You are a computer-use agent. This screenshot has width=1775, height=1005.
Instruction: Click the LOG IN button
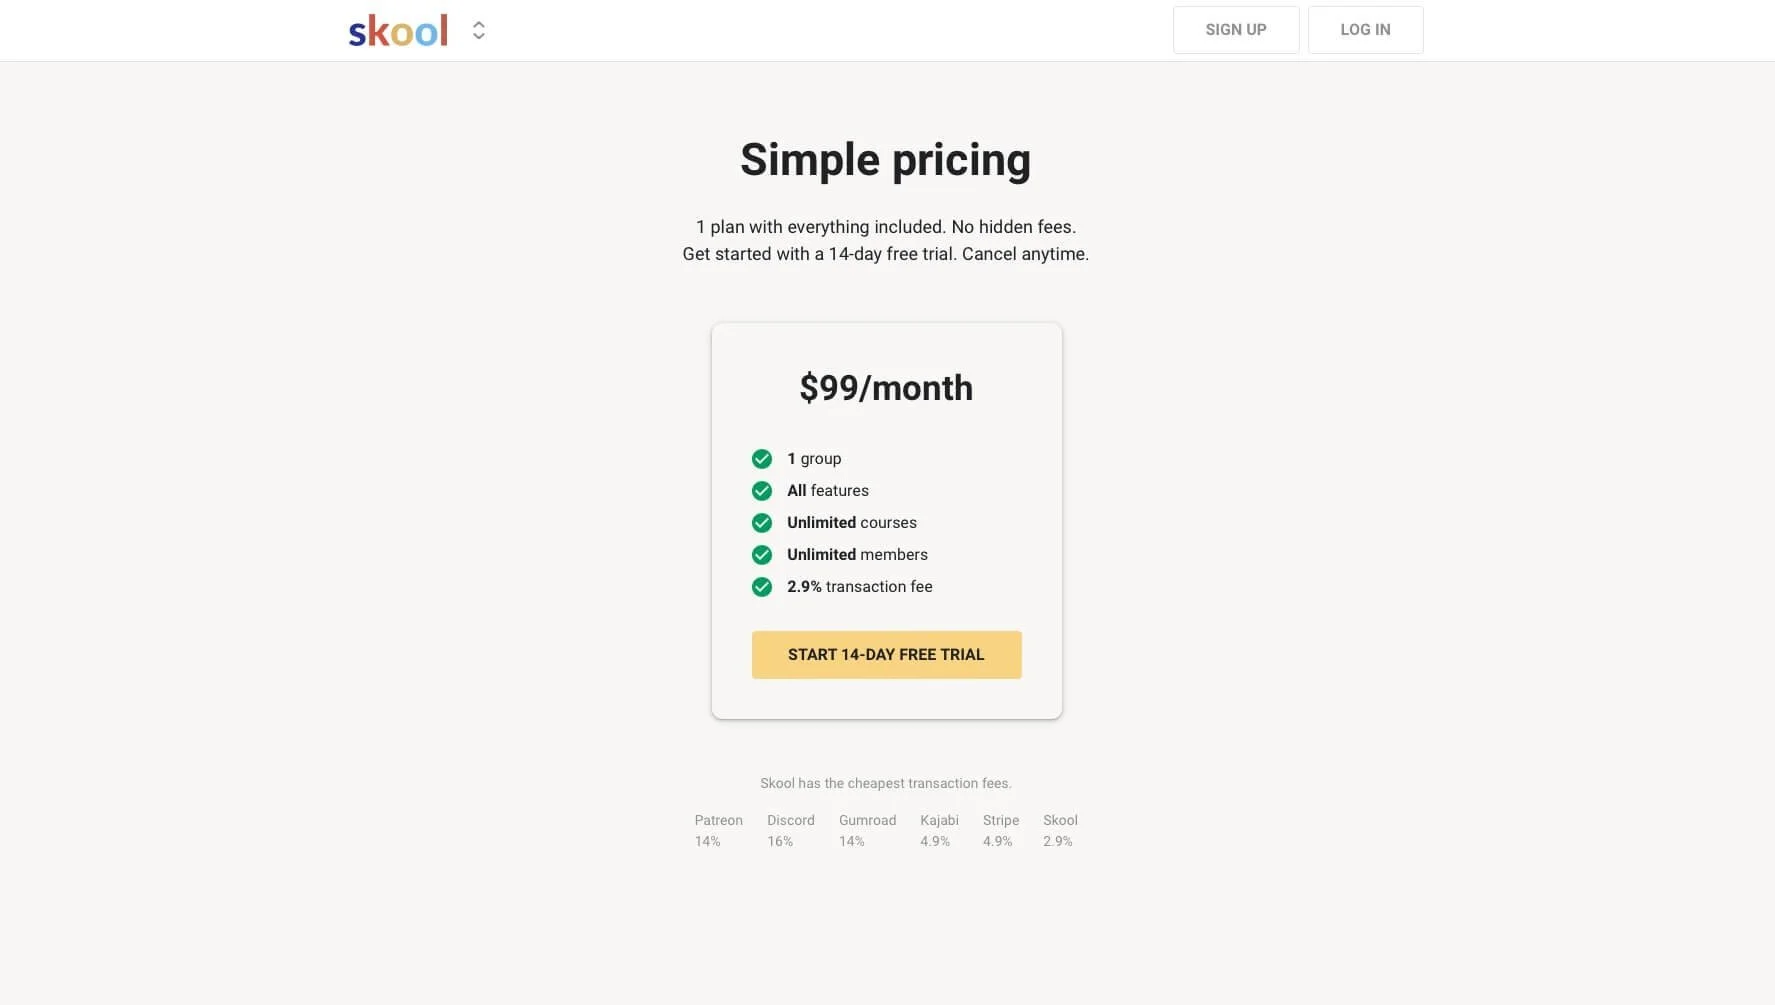point(1365,30)
